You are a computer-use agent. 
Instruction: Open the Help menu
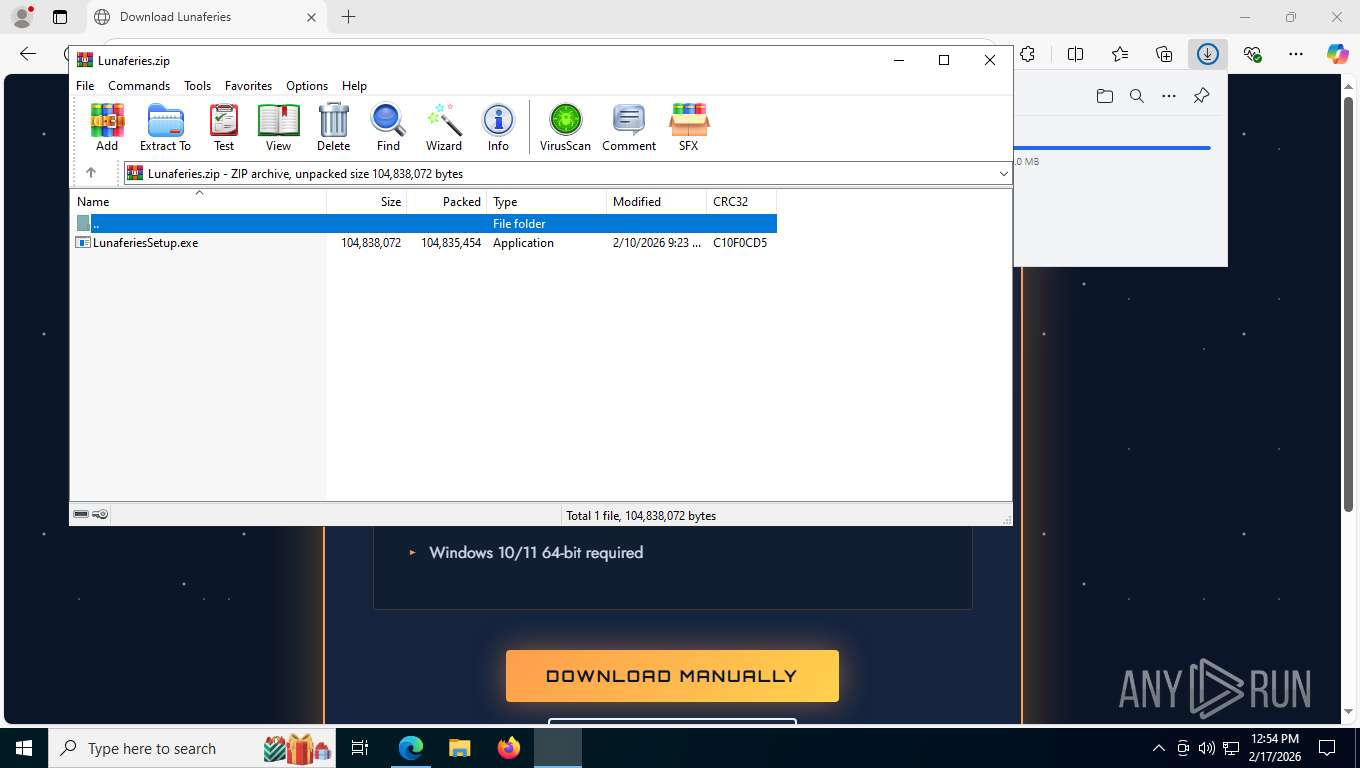[x=354, y=86]
